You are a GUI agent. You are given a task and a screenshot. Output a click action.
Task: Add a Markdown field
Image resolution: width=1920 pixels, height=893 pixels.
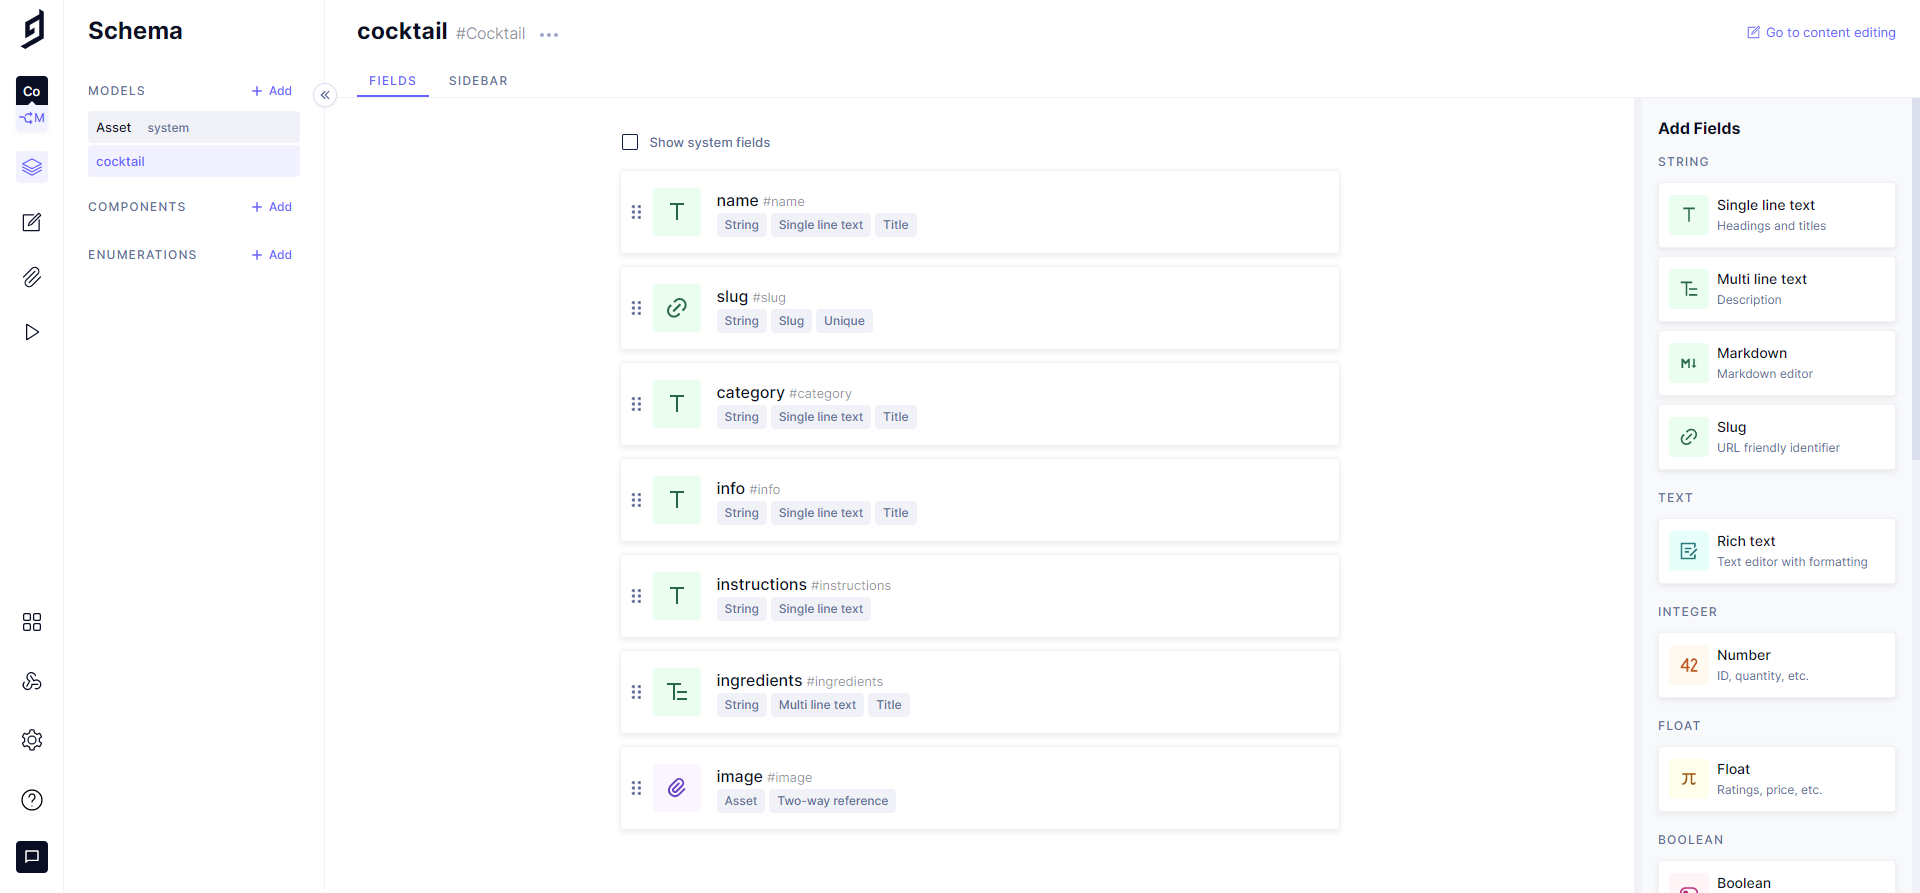(x=1776, y=363)
